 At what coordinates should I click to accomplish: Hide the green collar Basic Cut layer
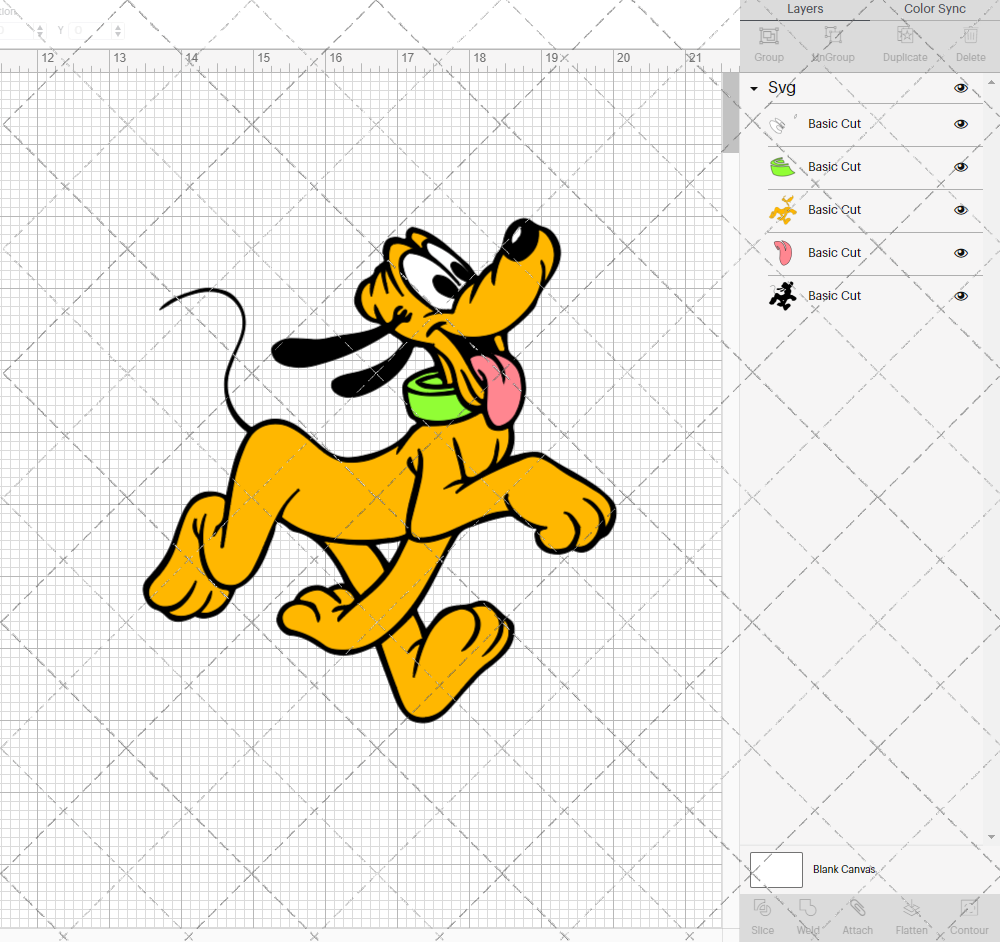tap(960, 167)
